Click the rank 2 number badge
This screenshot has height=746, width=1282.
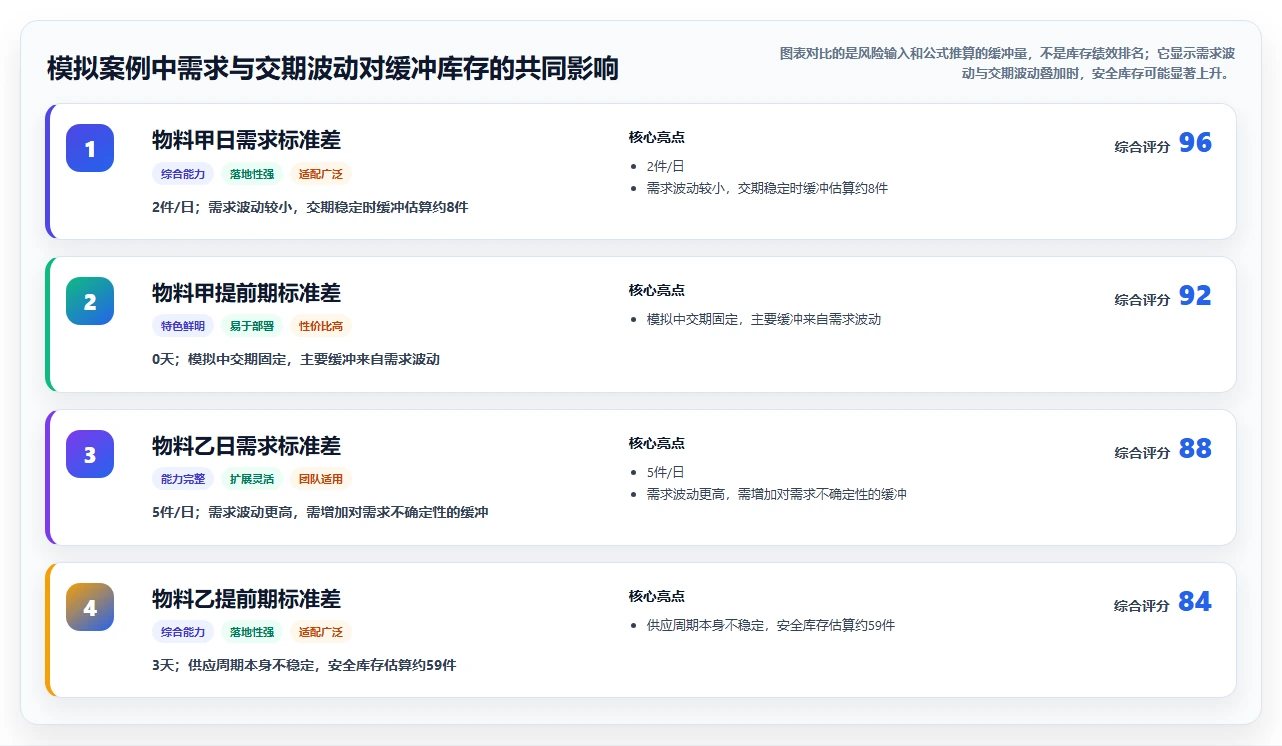click(90, 301)
